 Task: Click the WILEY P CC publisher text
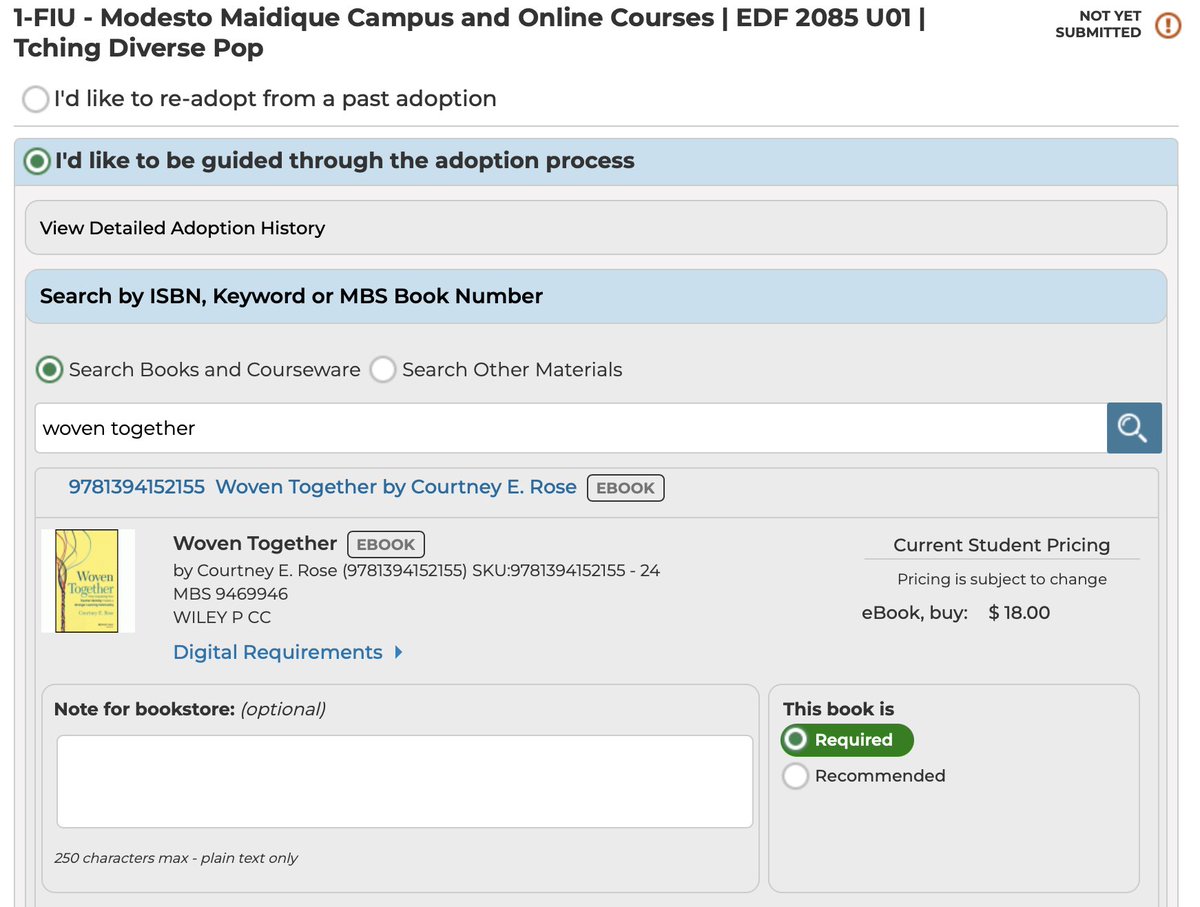222,617
